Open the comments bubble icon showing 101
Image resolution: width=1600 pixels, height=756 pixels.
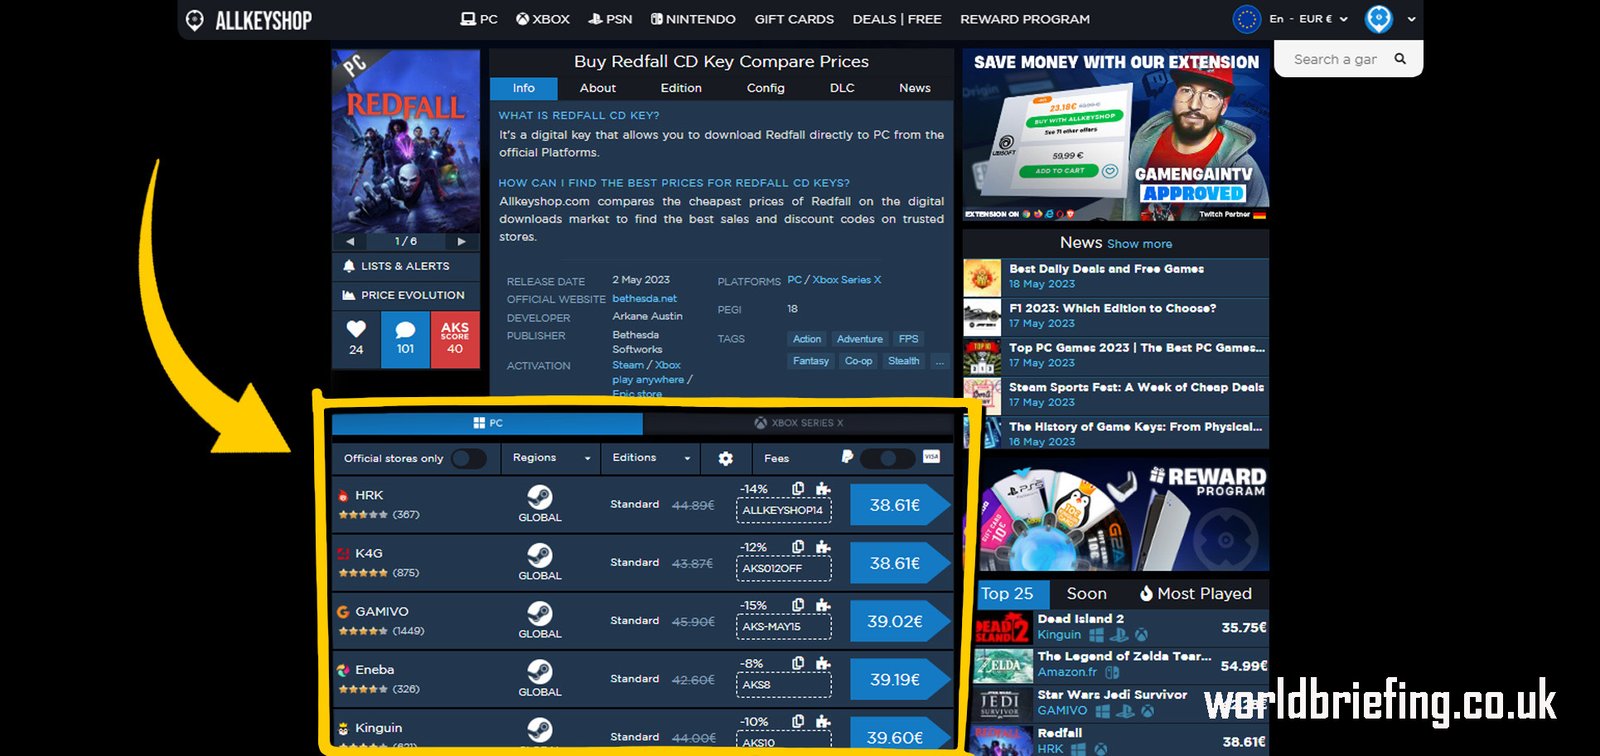[405, 338]
